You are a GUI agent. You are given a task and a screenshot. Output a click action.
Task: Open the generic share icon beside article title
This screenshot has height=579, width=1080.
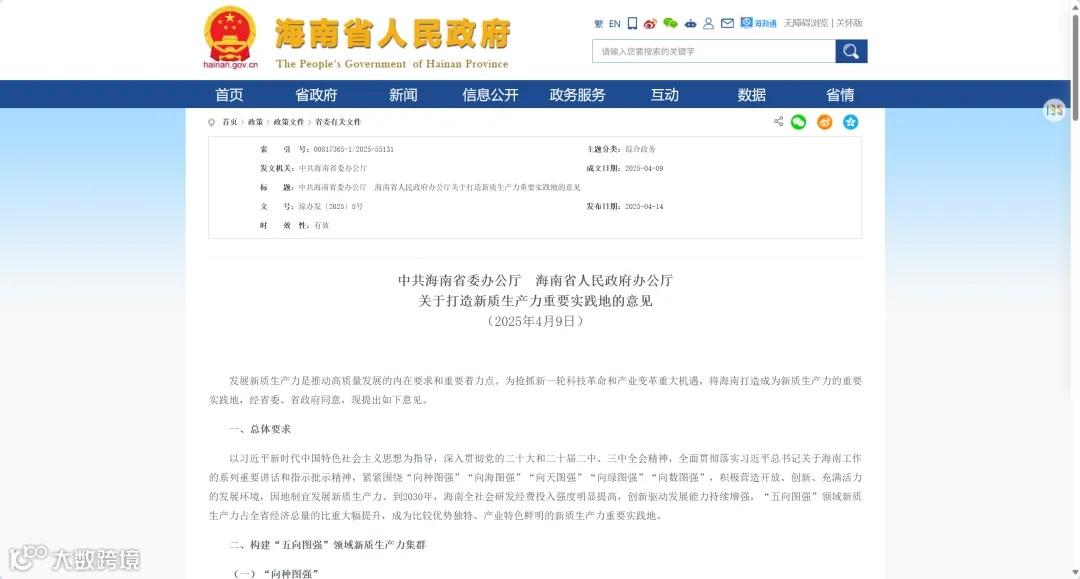tap(778, 122)
